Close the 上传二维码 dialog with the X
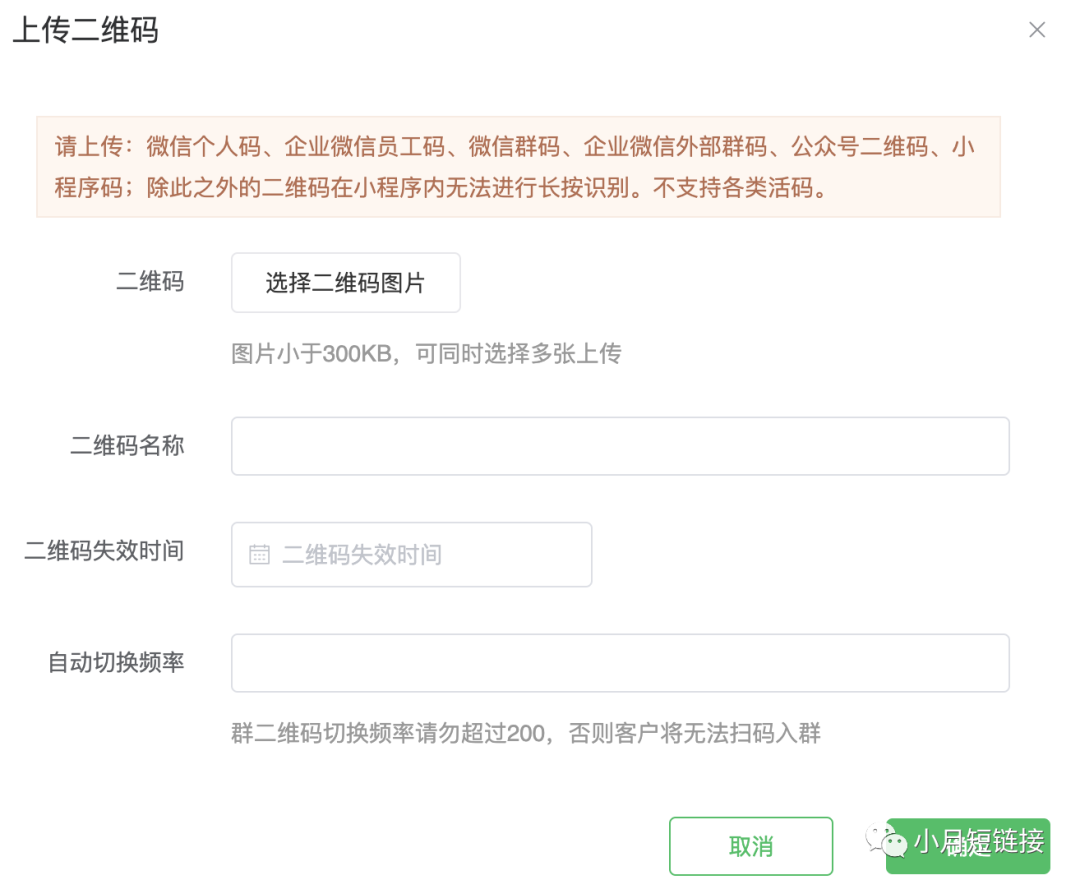The height and width of the screenshot is (889, 1080). coord(1037,30)
